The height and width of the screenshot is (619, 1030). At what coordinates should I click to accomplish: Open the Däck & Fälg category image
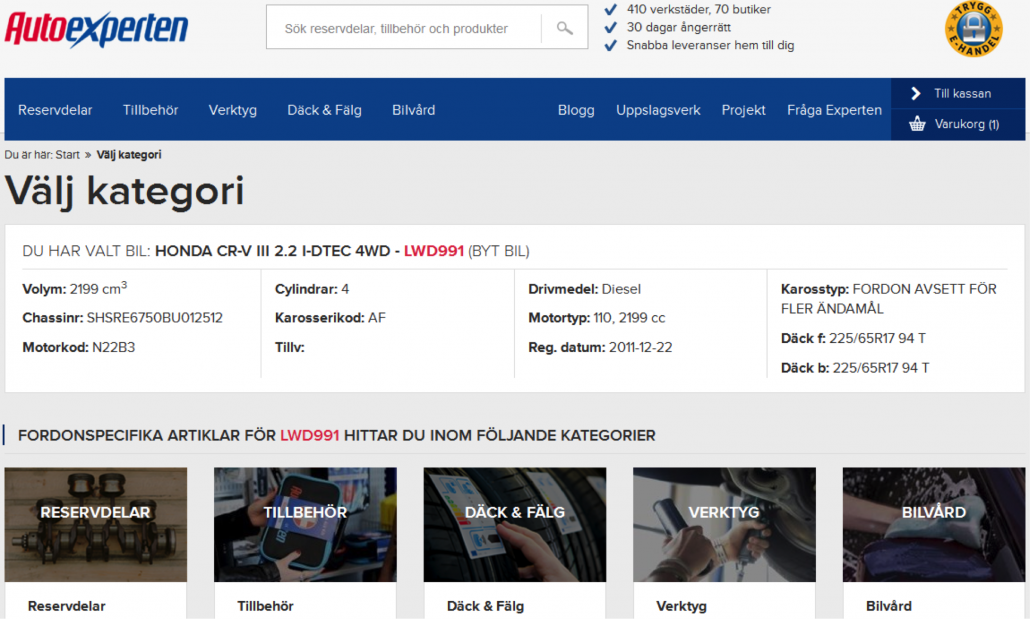point(515,524)
